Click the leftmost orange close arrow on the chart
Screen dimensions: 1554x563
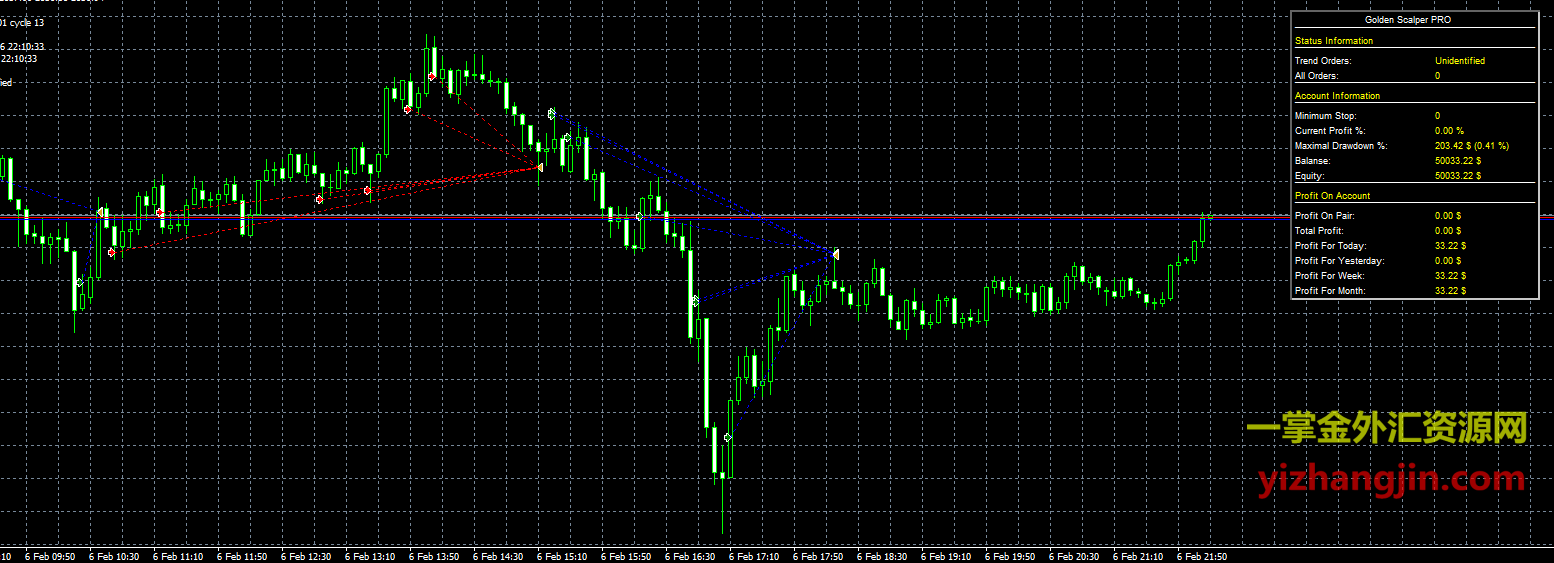click(100, 211)
